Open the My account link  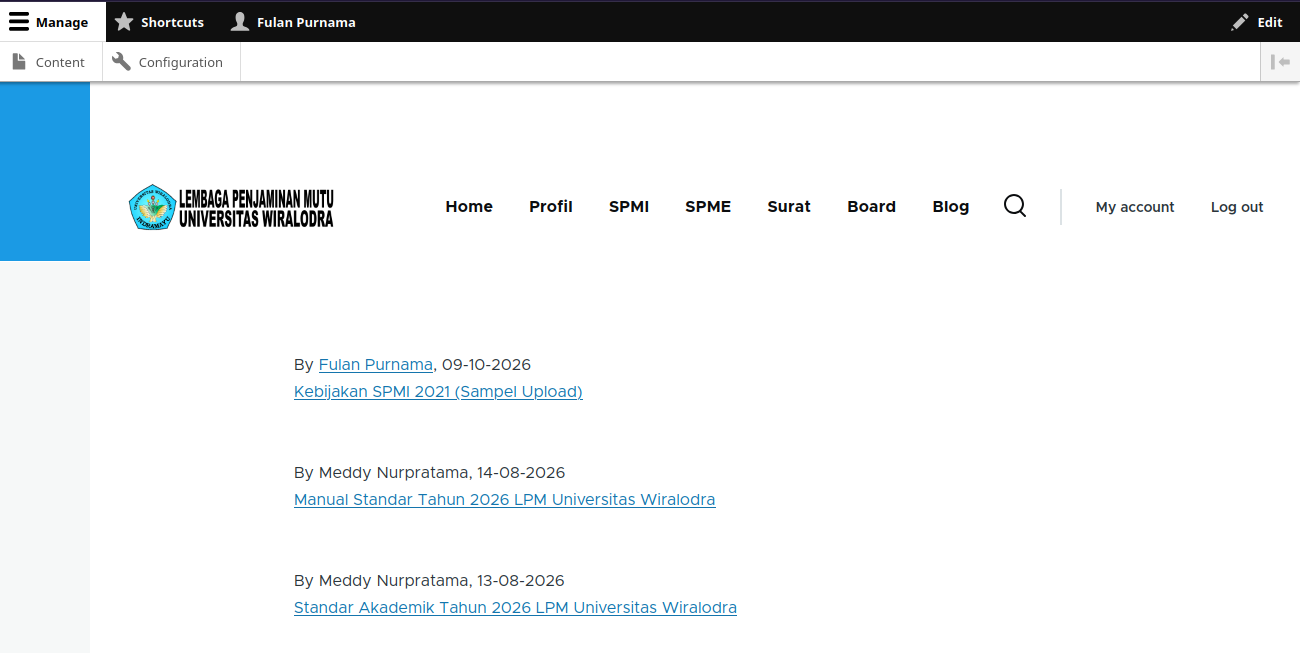[1135, 207]
